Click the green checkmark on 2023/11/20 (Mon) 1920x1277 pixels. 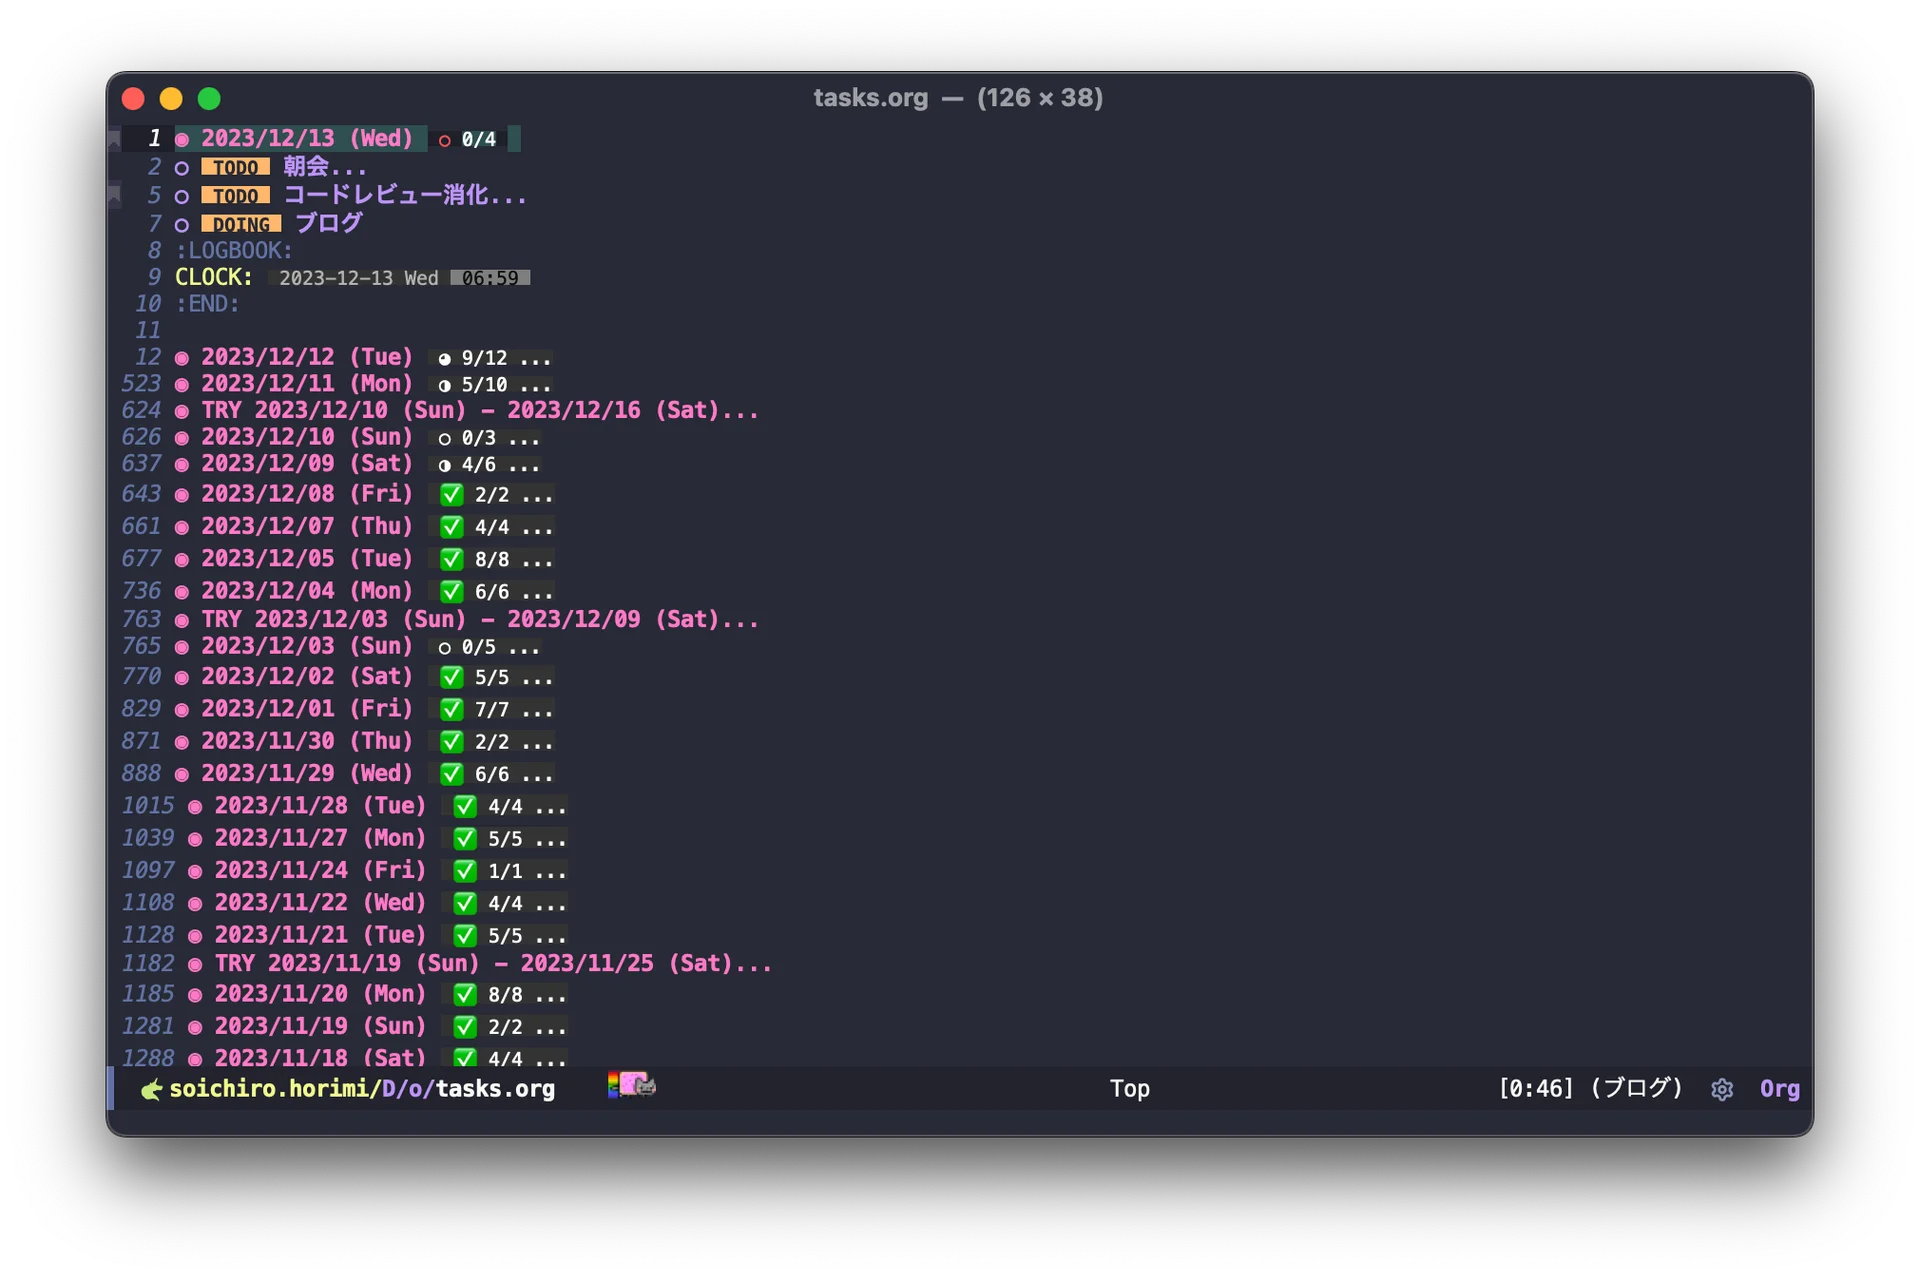pyautogui.click(x=465, y=994)
